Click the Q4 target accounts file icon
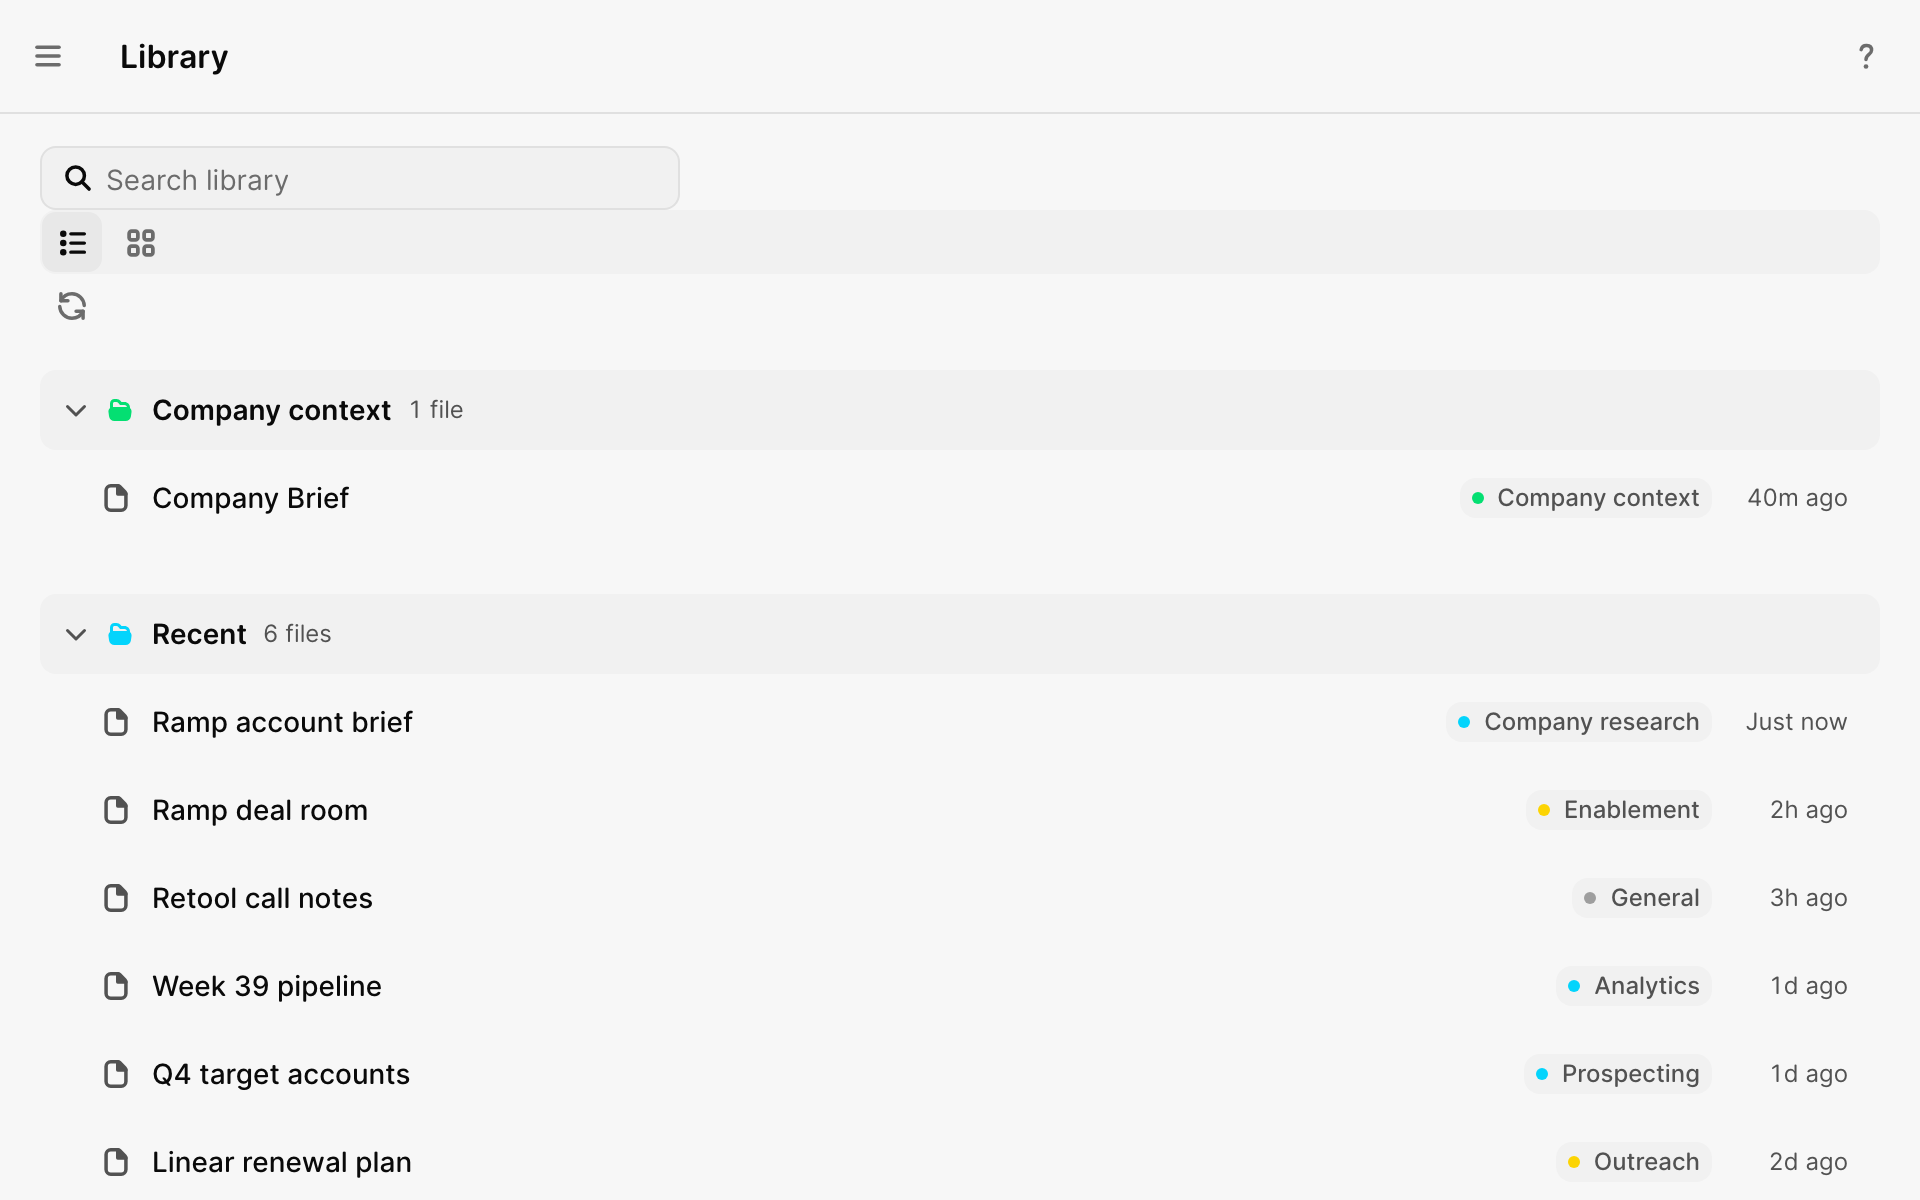Viewport: 1920px width, 1200px height. point(116,1074)
